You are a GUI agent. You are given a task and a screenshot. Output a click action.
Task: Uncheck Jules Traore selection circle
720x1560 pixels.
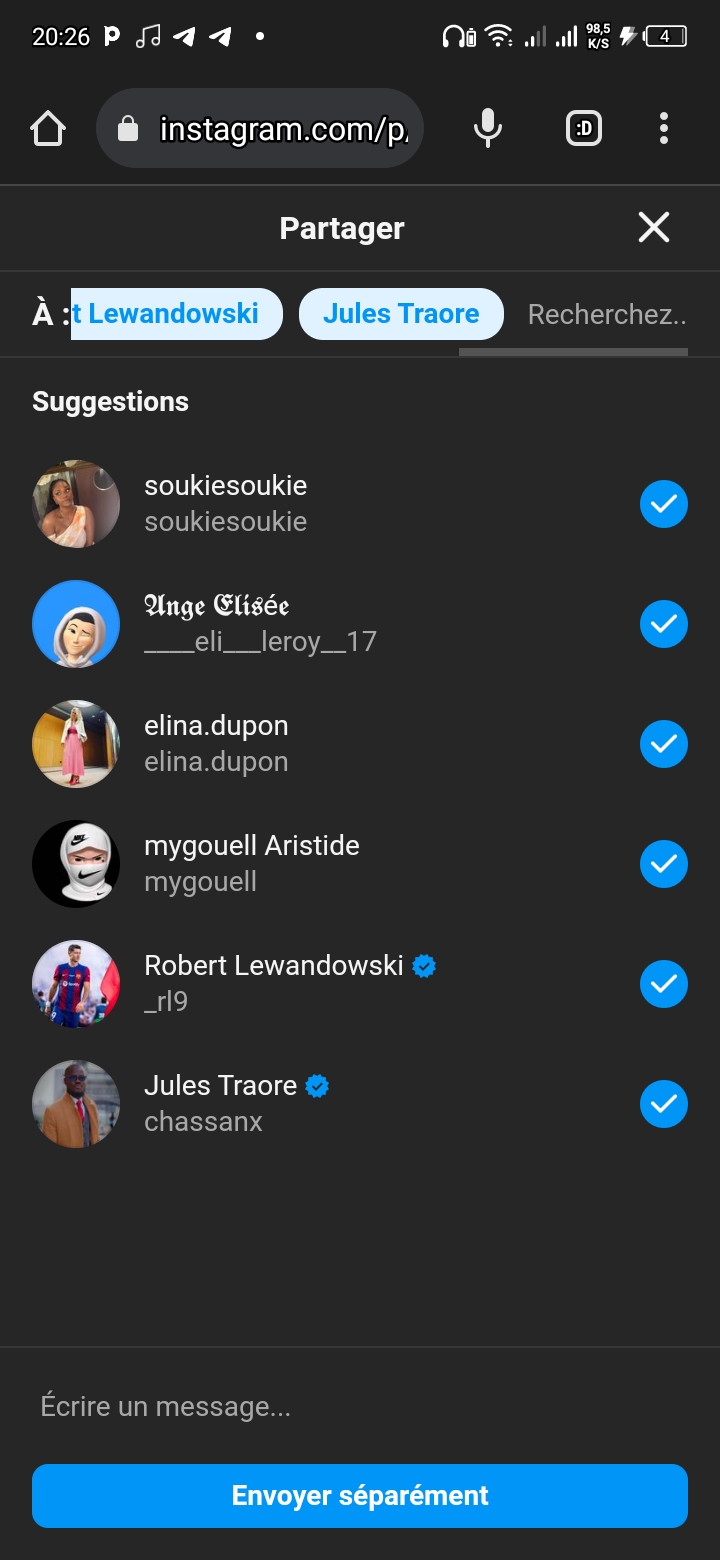(x=664, y=1104)
